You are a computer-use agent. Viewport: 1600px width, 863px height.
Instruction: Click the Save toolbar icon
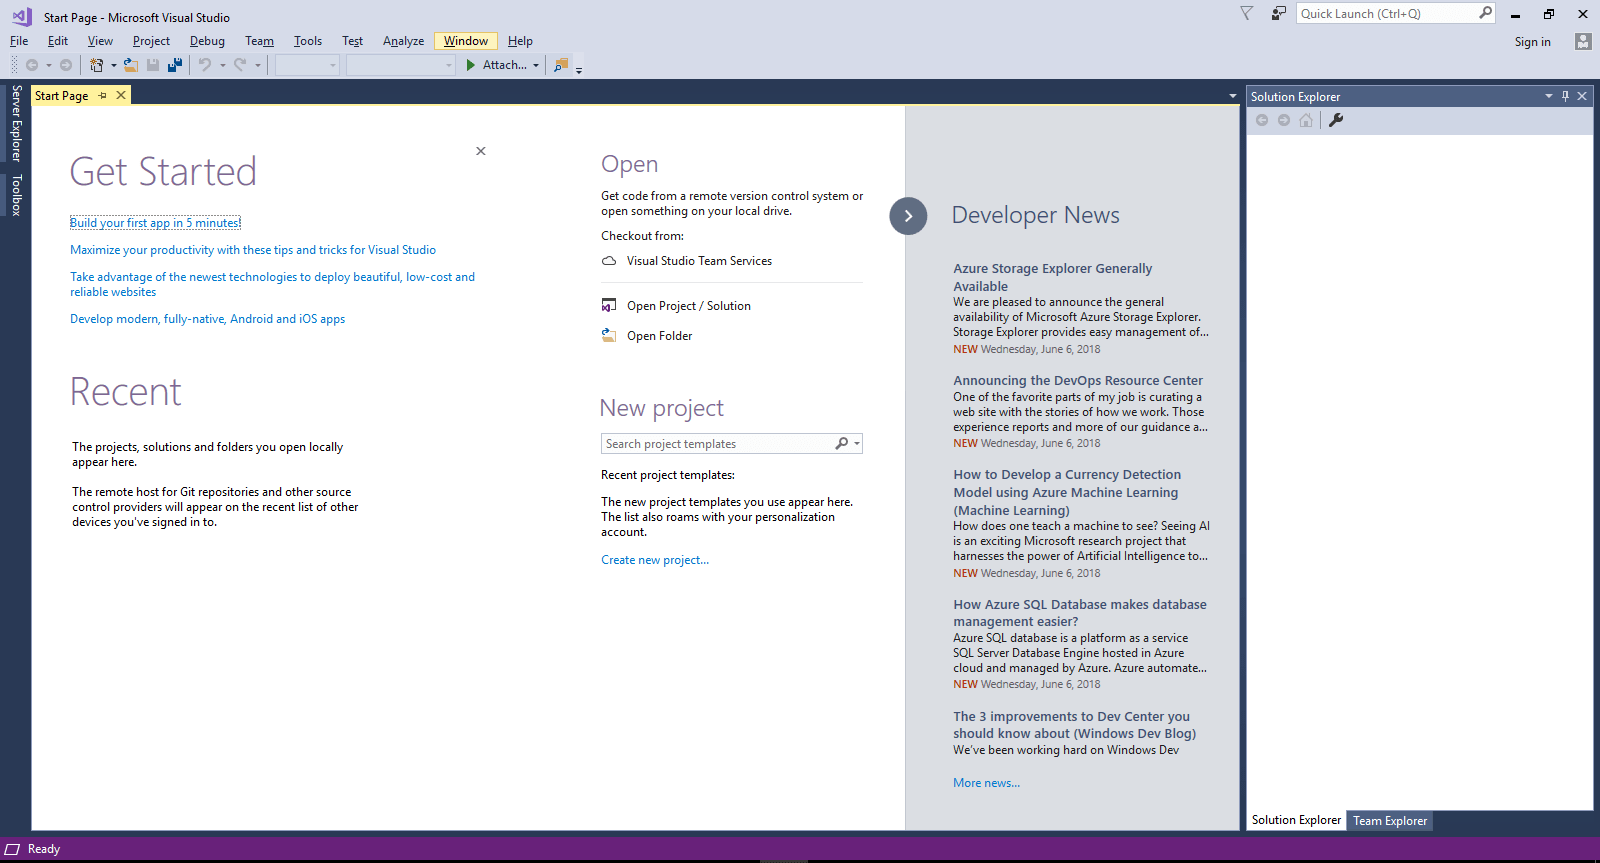click(x=153, y=65)
